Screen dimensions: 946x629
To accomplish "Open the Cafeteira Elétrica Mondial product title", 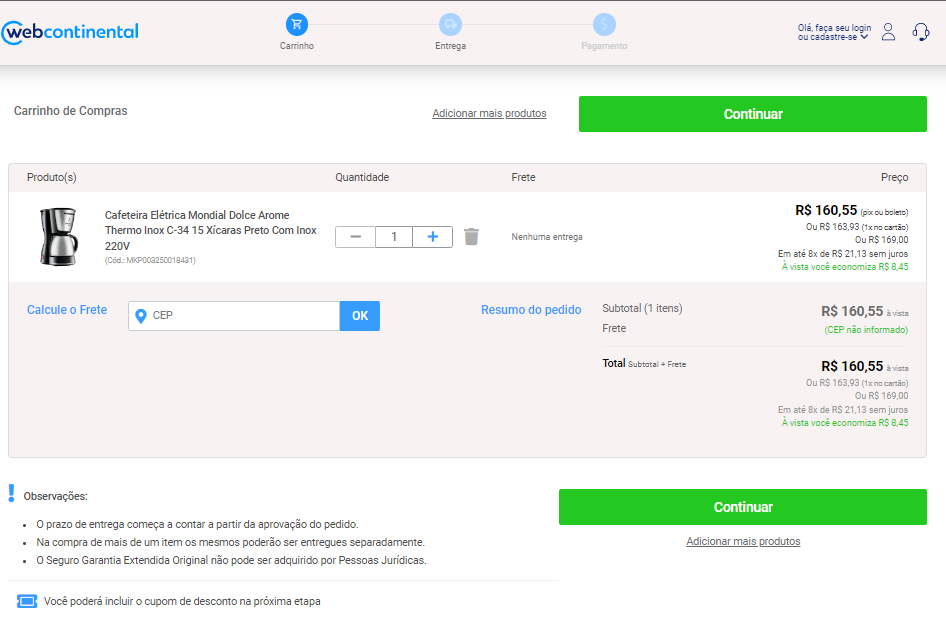I will 211,230.
